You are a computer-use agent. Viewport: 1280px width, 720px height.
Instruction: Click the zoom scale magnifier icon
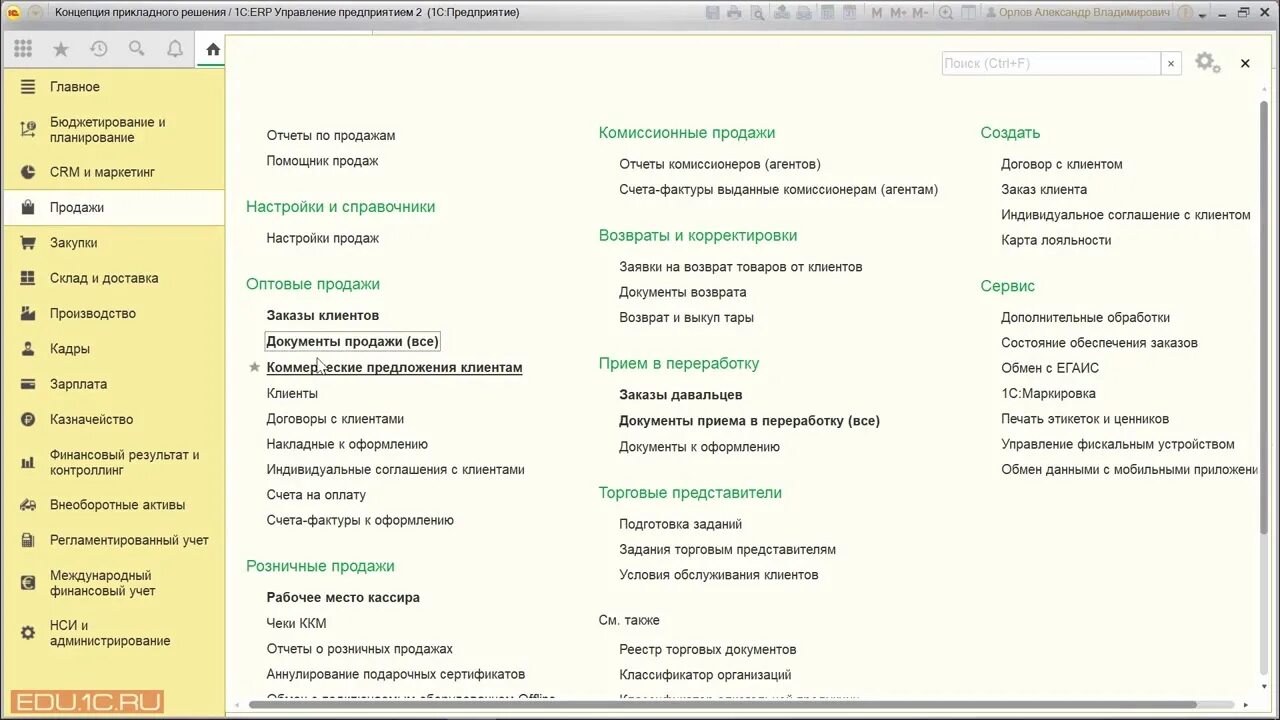[x=946, y=13]
